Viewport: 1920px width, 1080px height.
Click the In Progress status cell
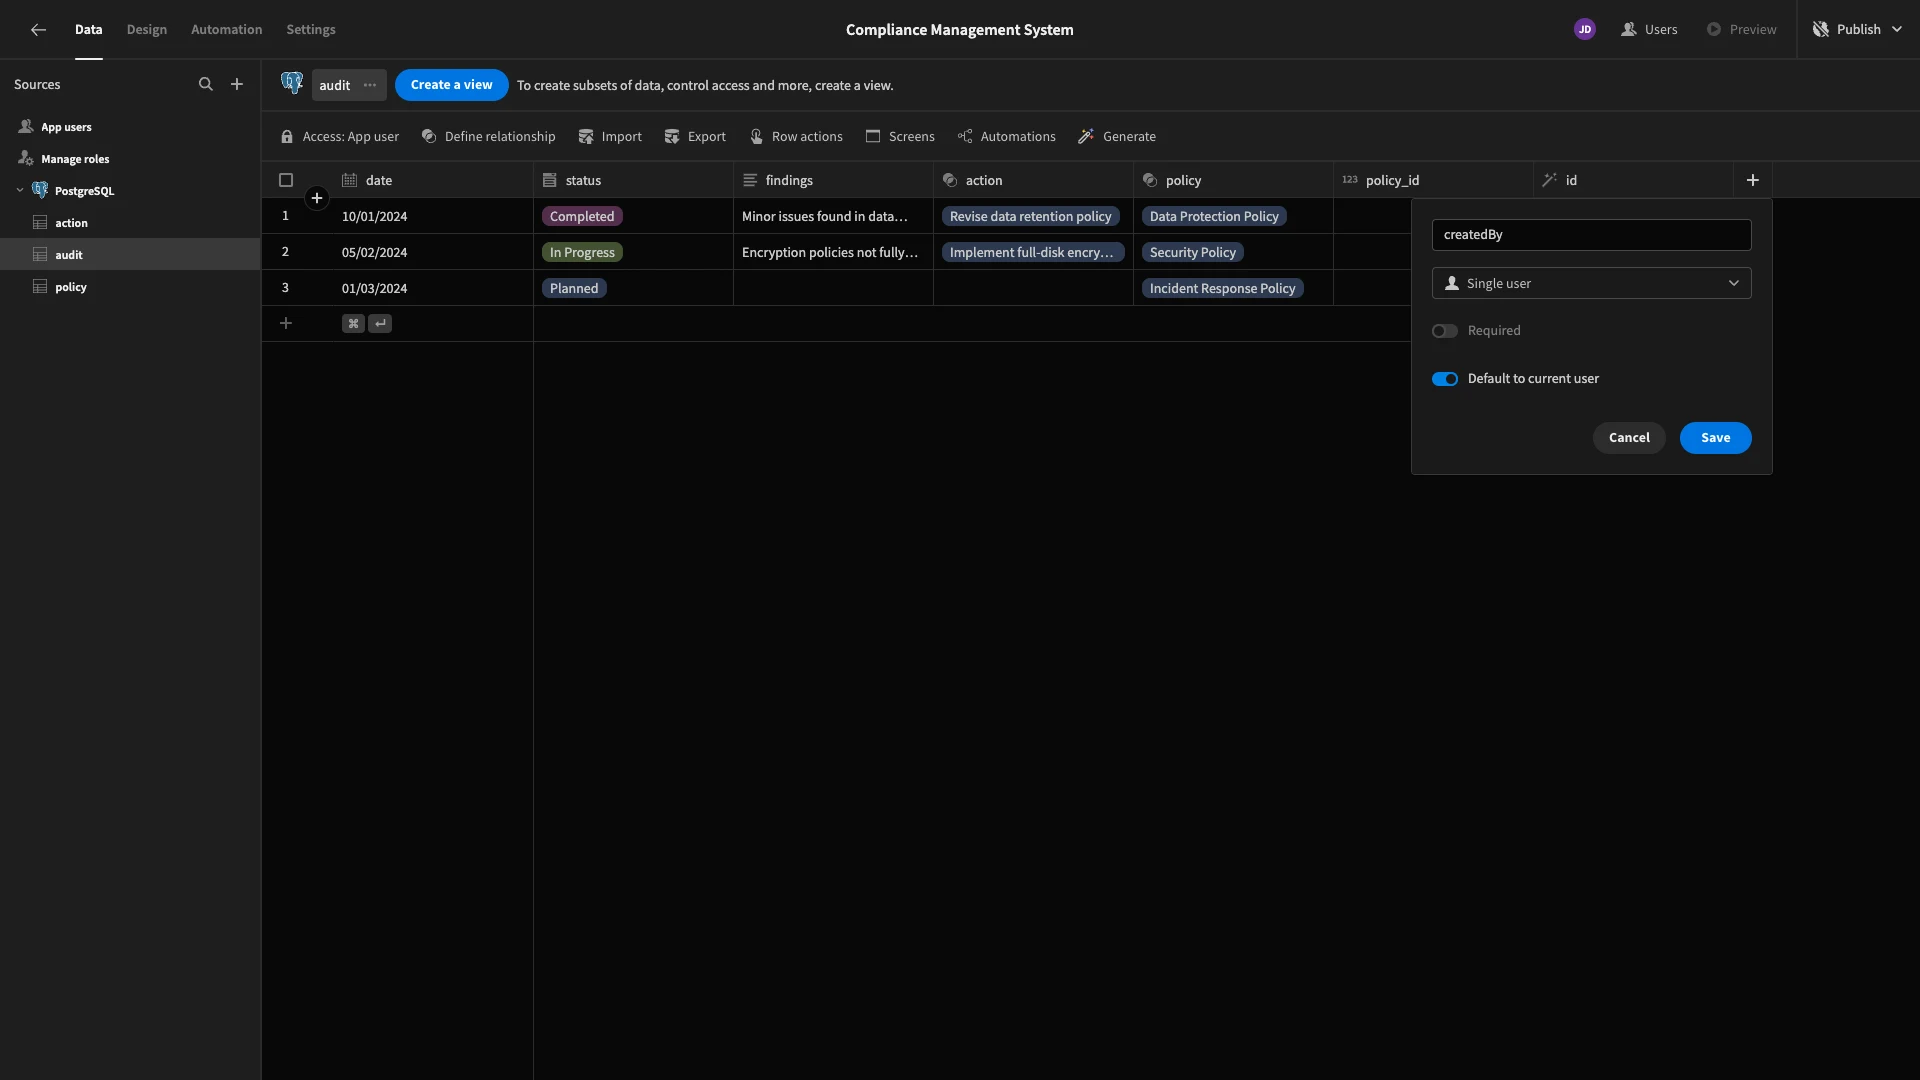click(x=633, y=252)
